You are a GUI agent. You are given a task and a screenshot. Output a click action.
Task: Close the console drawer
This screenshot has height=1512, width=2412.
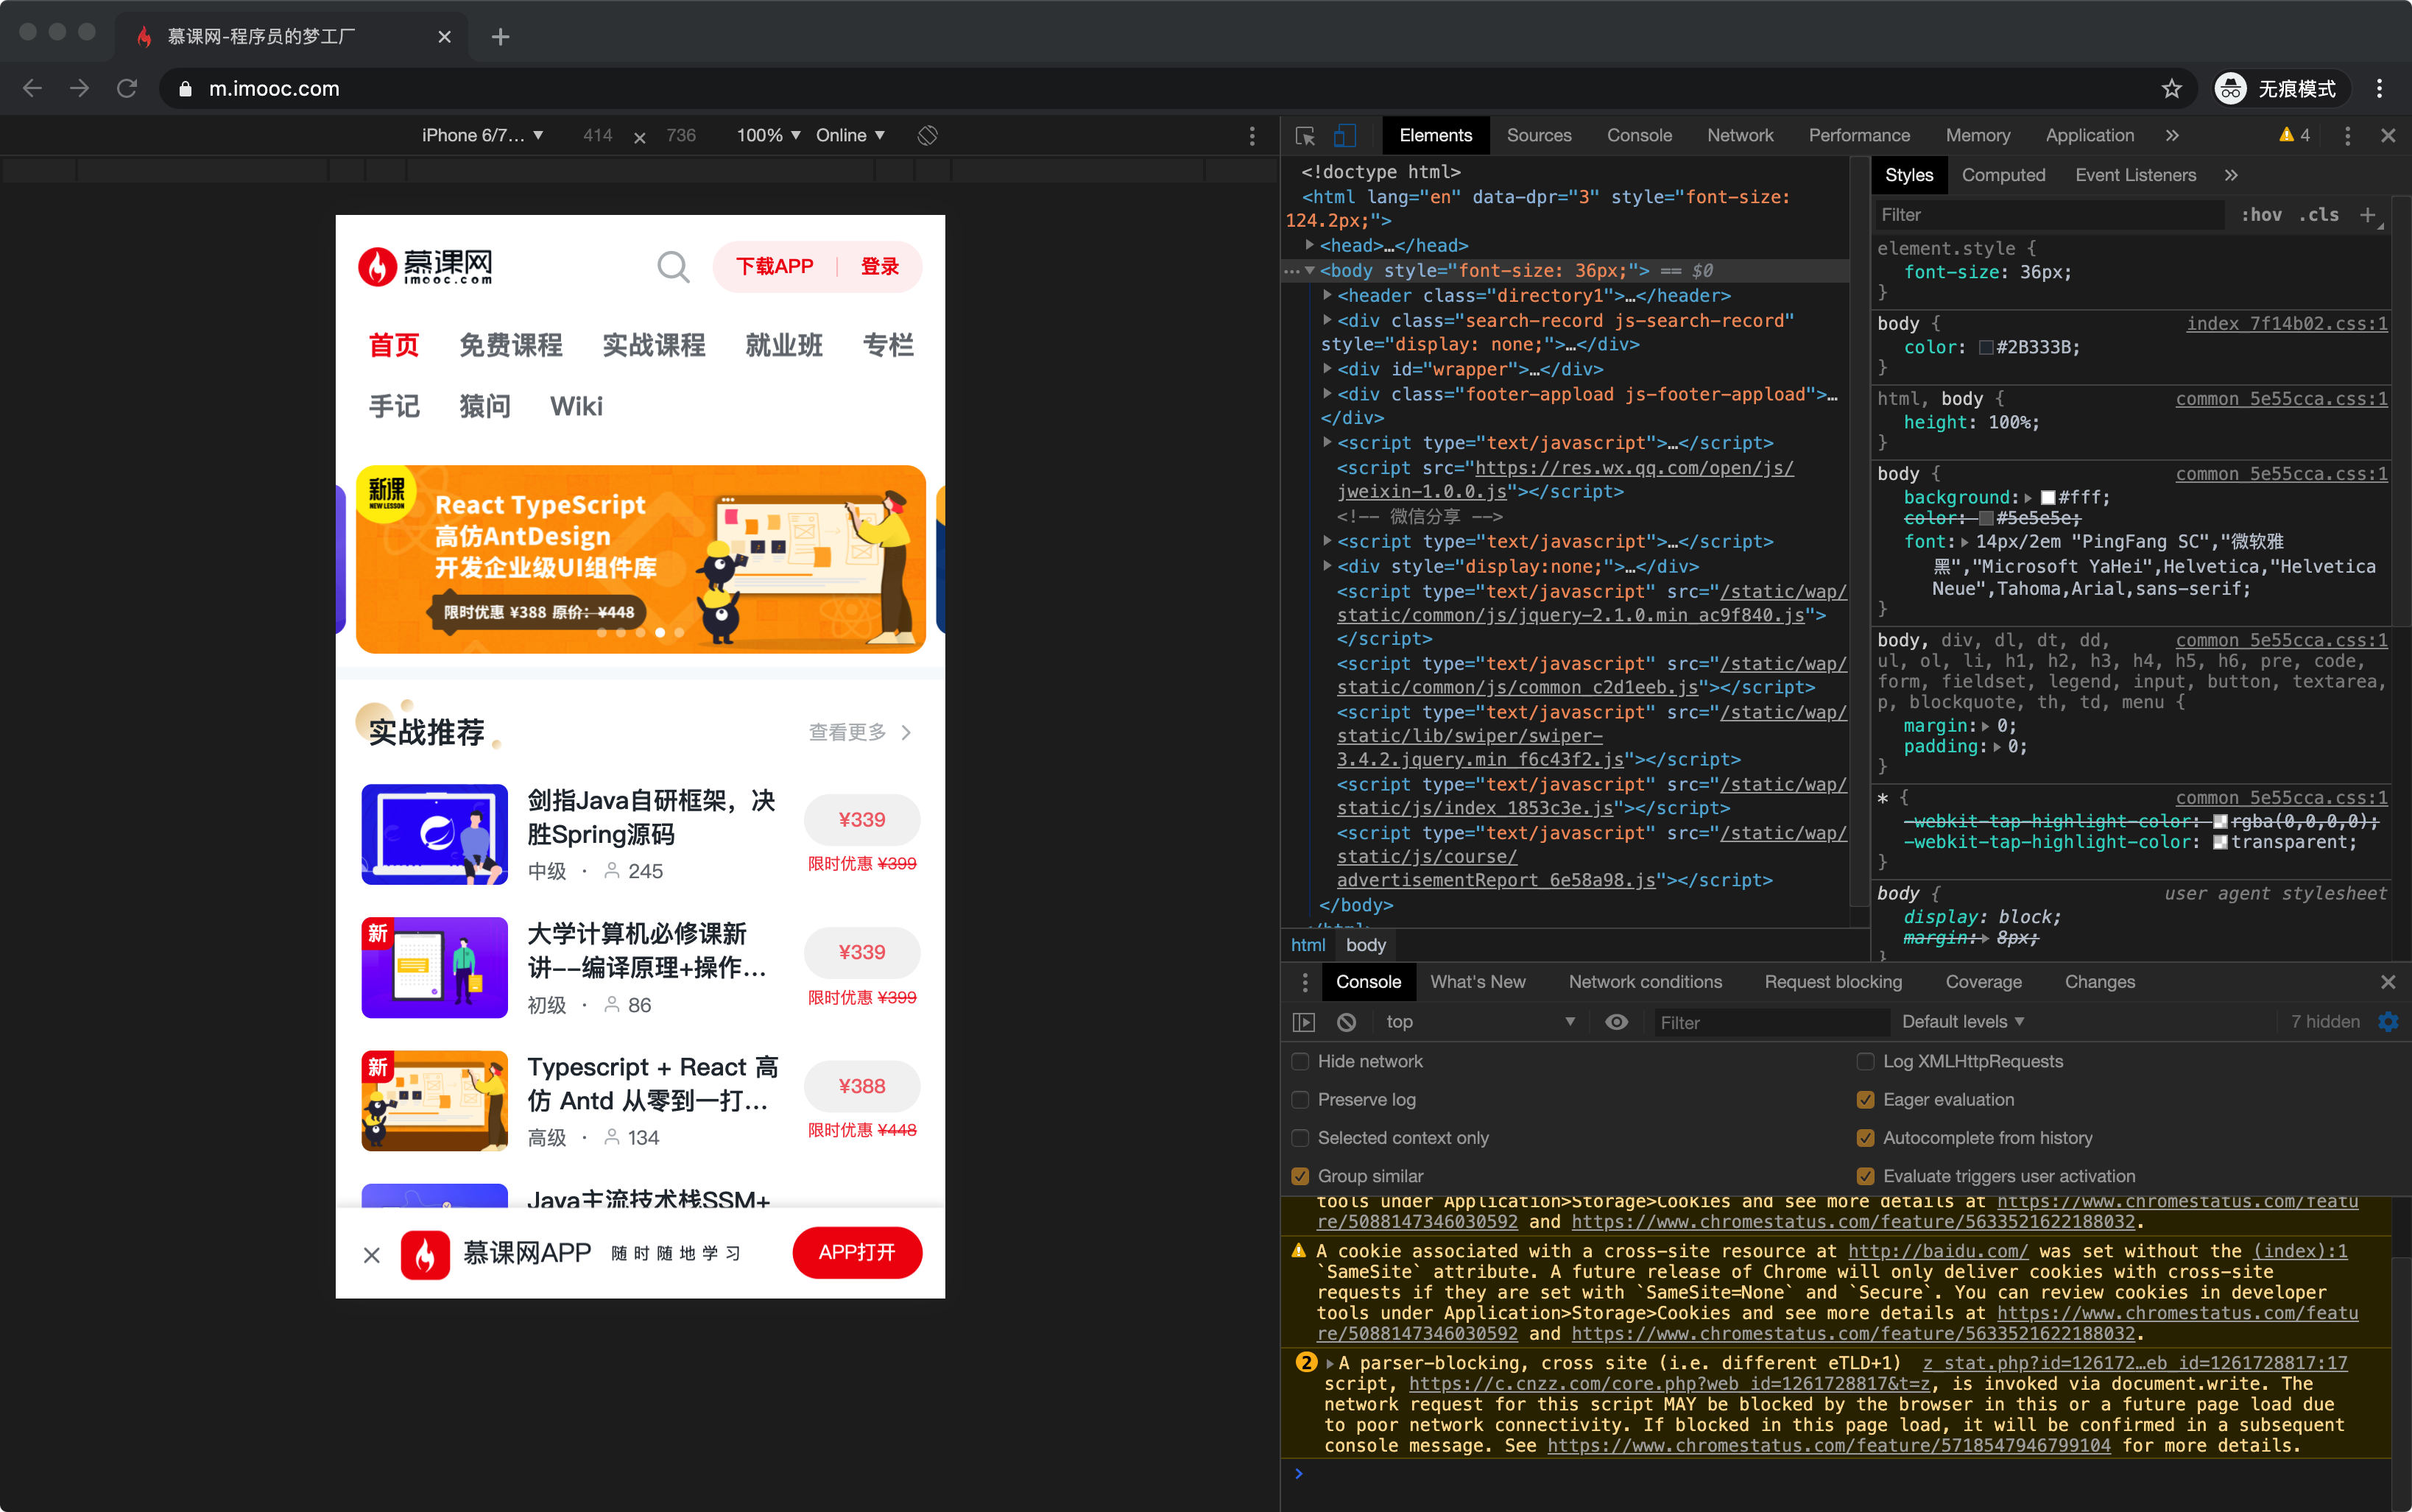2388,982
